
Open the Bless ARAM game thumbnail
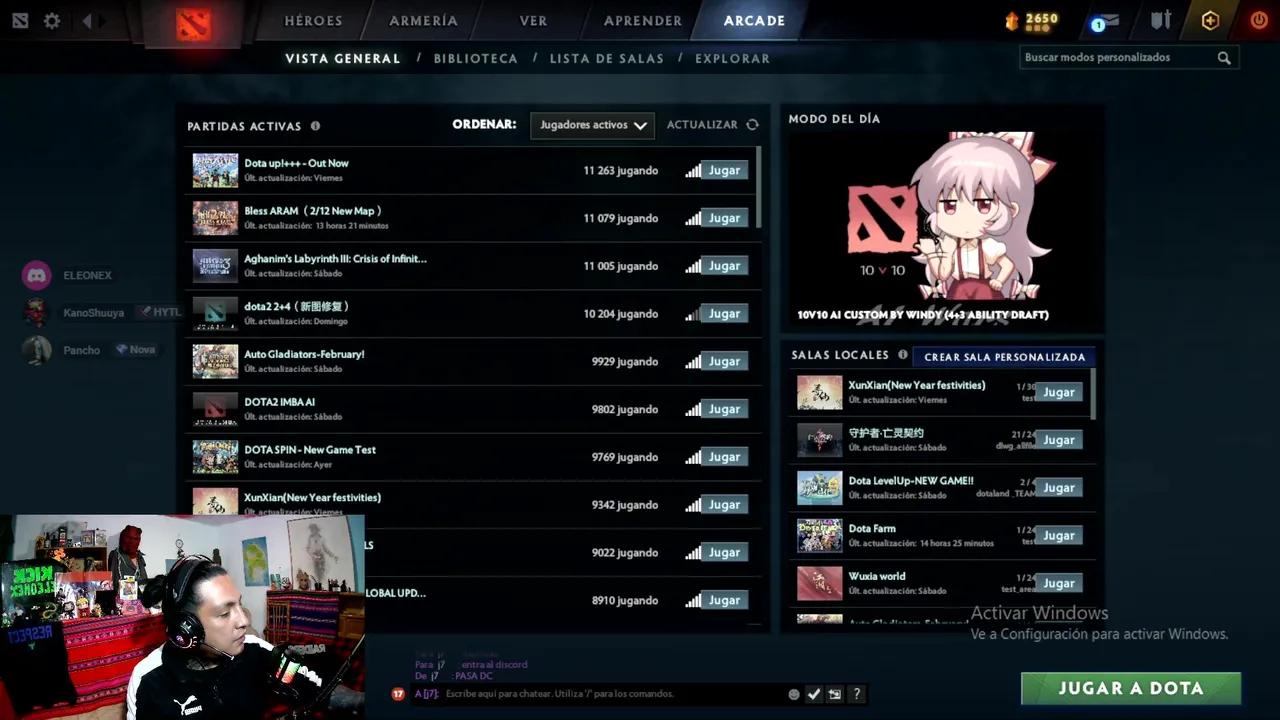(x=215, y=218)
